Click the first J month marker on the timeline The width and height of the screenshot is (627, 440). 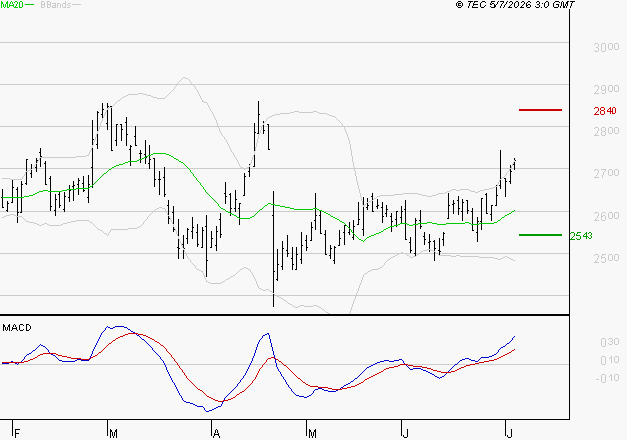coord(406,433)
